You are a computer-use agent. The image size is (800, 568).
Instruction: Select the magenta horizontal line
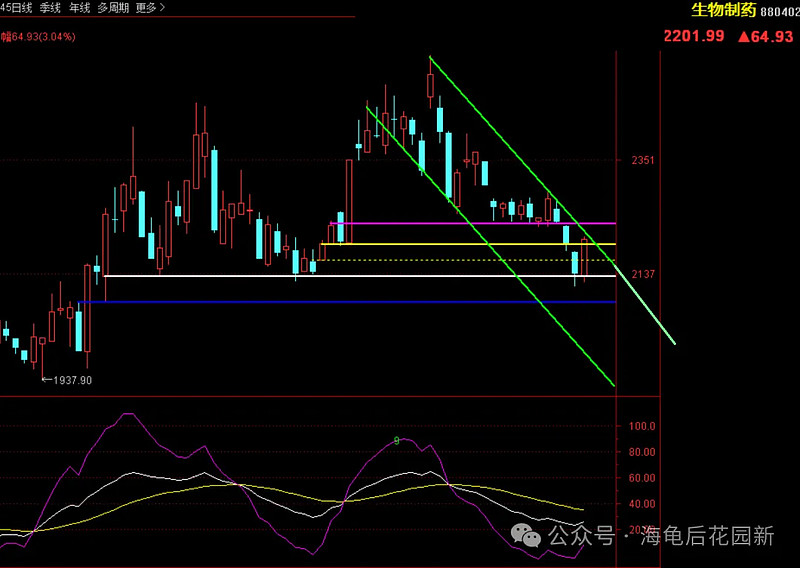[473, 223]
